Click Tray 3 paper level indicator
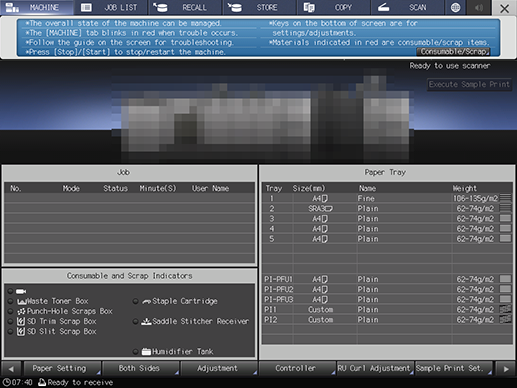517x388 pixels. click(505, 219)
